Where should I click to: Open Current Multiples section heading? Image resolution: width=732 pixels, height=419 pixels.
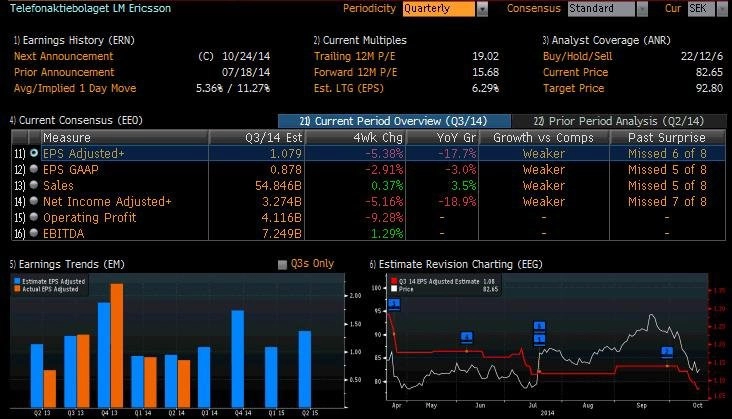(x=360, y=40)
